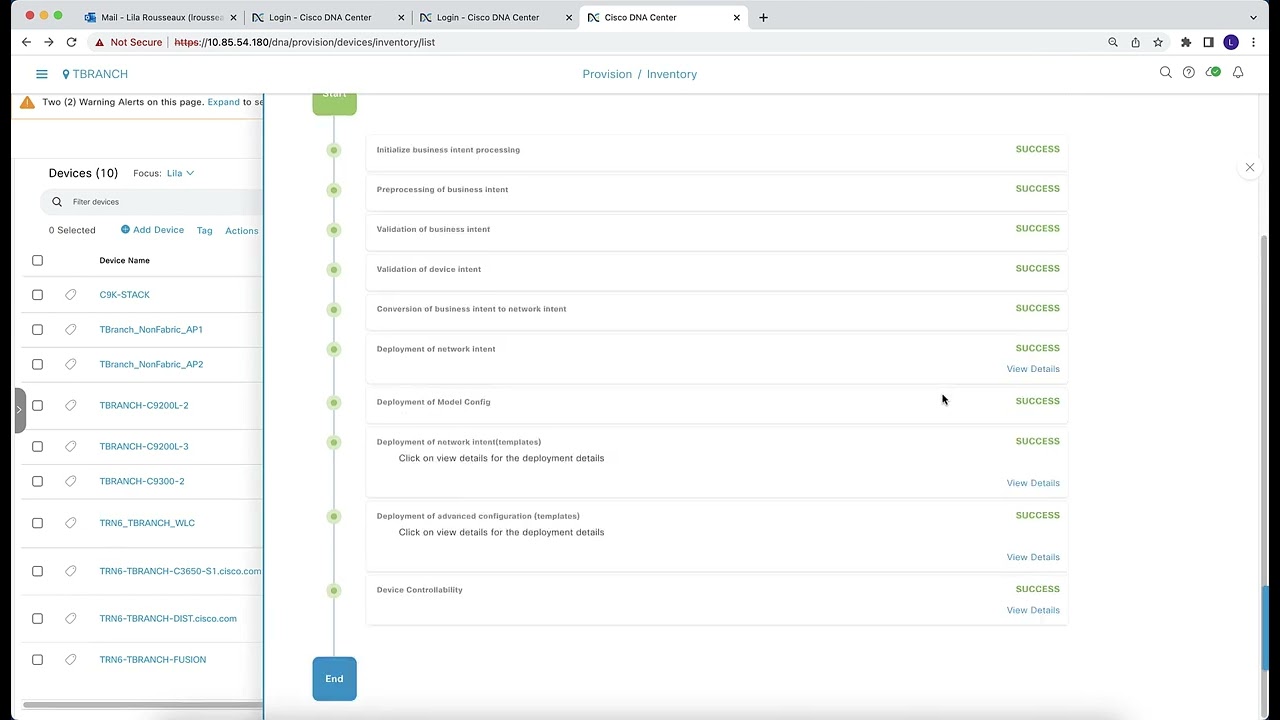Bookmark this page with the star icon
1280x720 pixels.
tap(1158, 42)
